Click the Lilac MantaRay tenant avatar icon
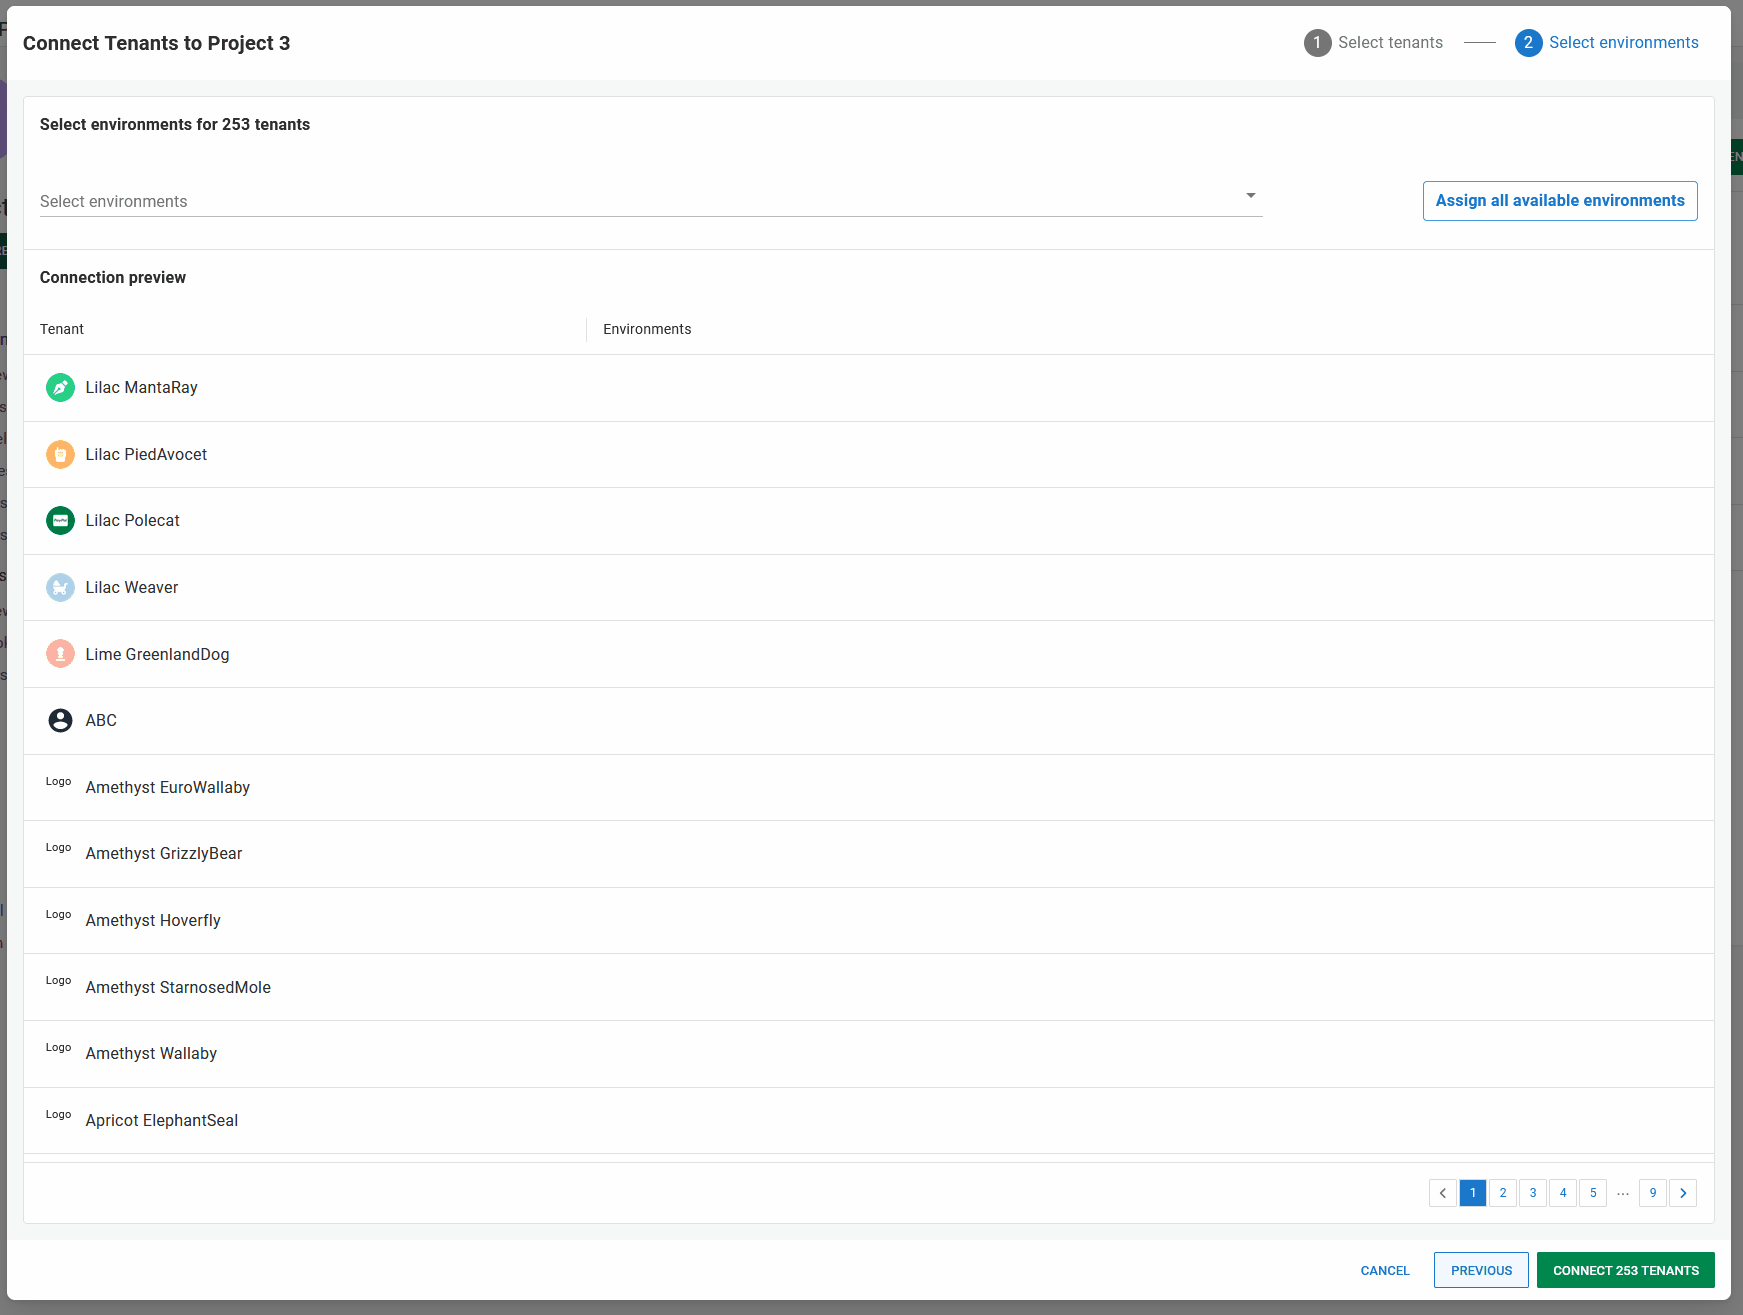 pos(60,387)
